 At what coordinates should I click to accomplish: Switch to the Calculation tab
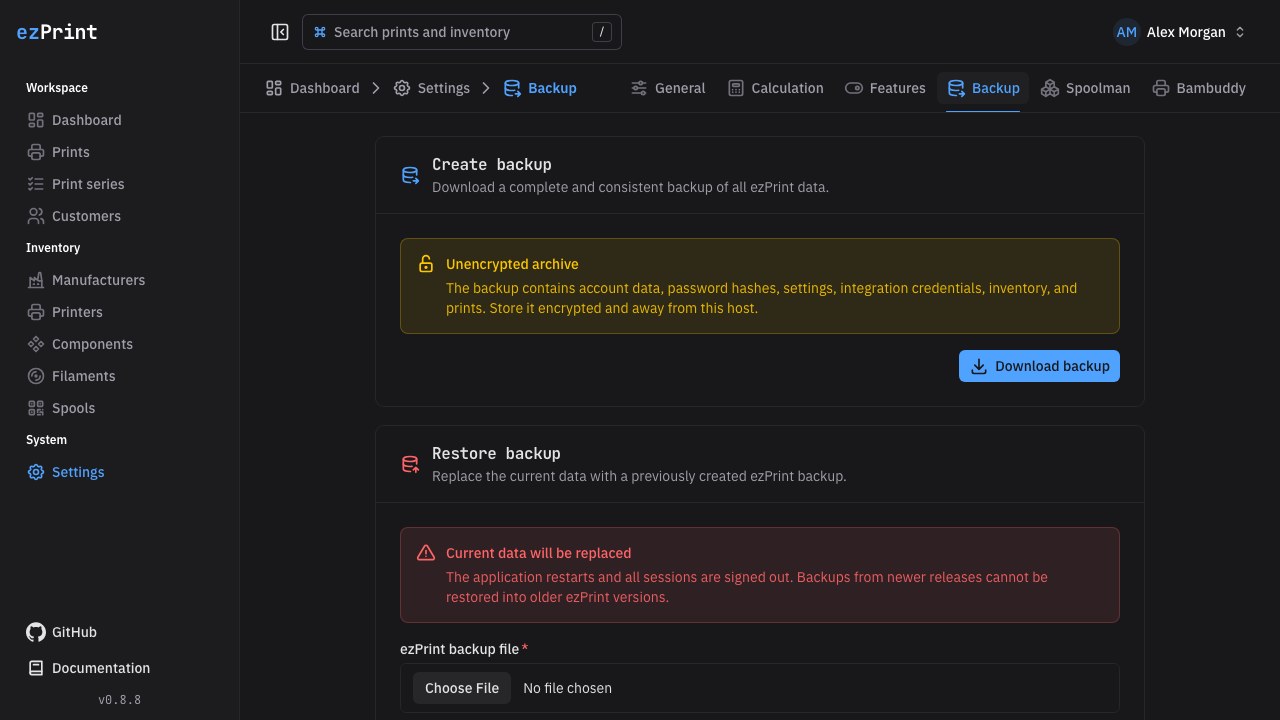[776, 88]
